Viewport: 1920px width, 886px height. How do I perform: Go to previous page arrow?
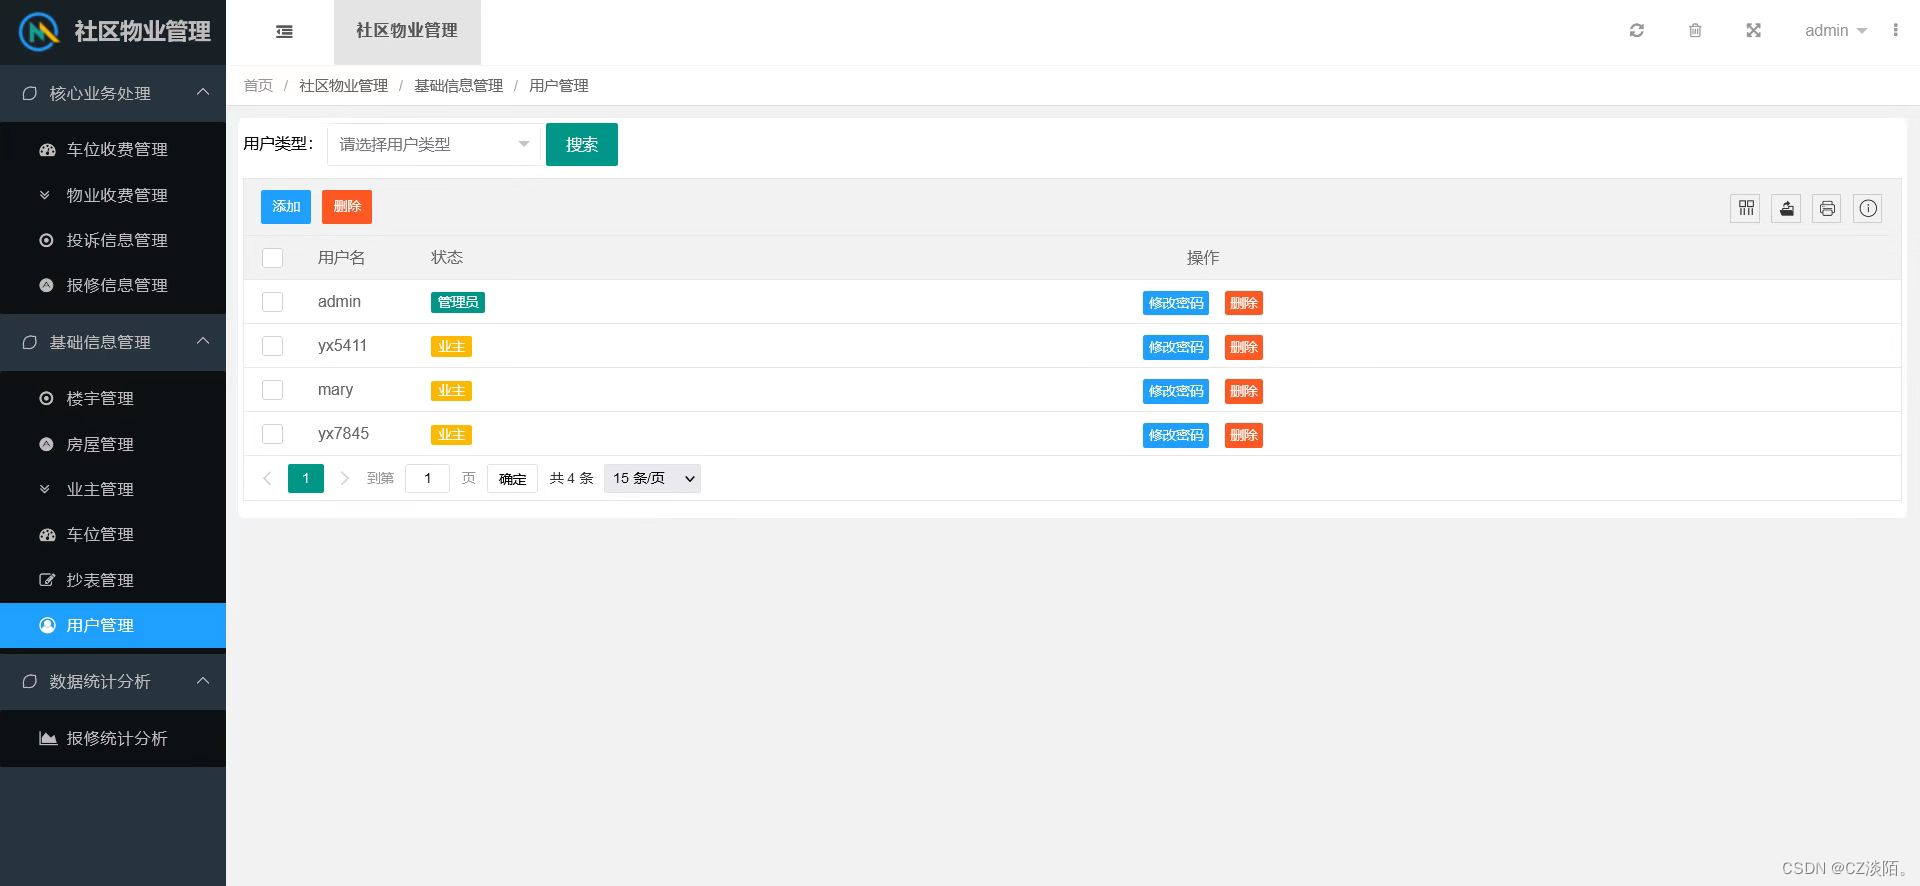267,478
